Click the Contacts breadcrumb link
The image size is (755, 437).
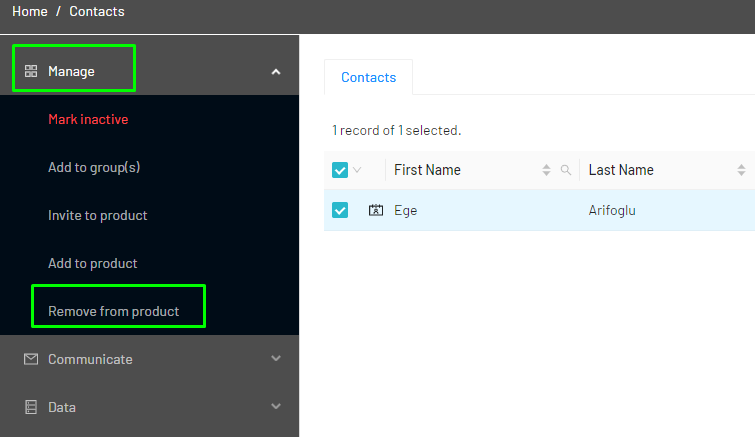97,12
